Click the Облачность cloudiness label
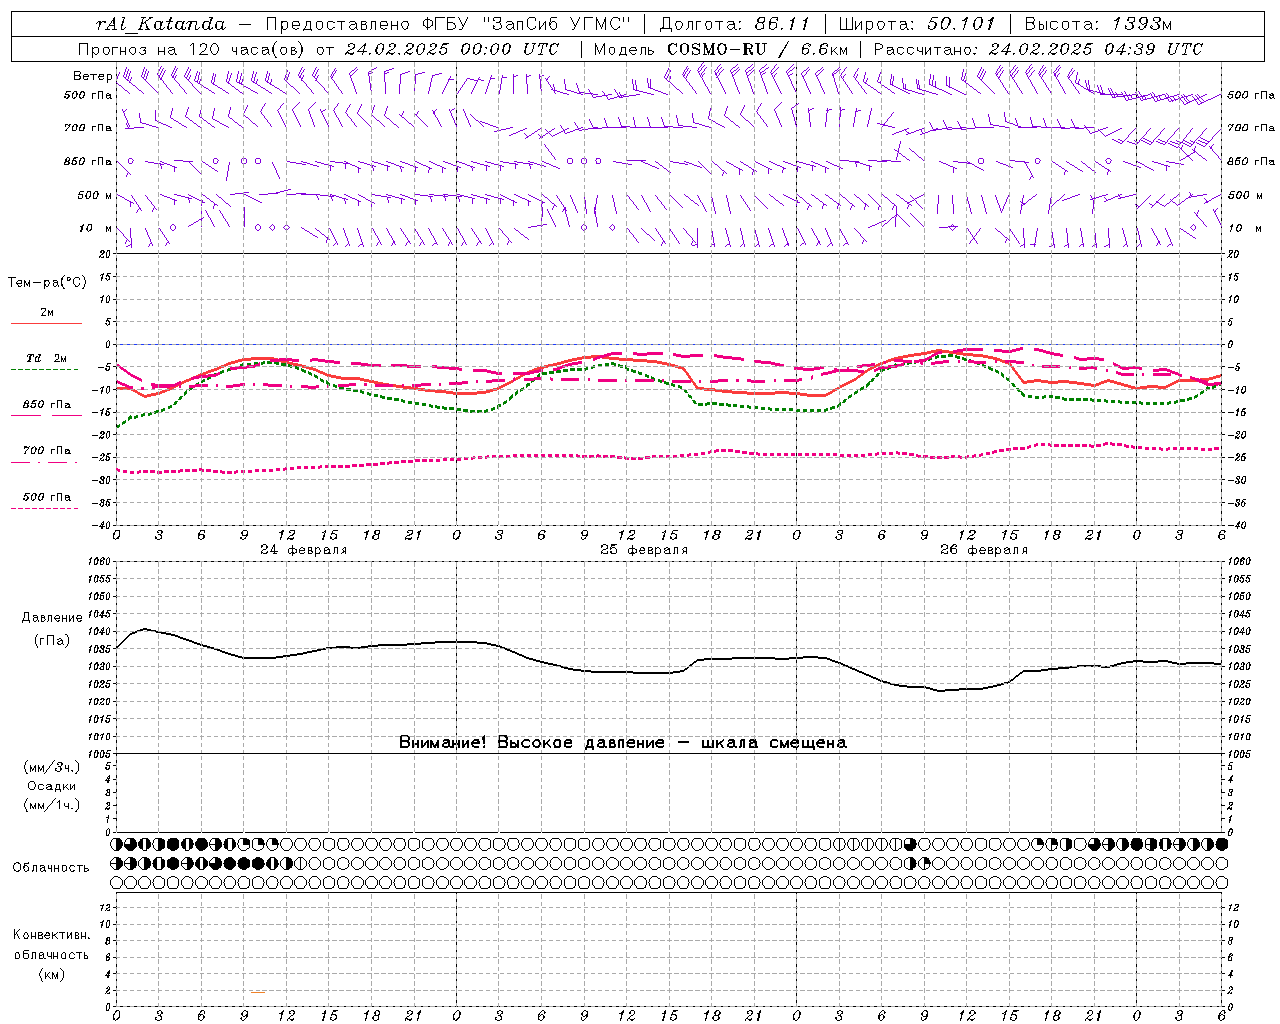 click(51, 867)
